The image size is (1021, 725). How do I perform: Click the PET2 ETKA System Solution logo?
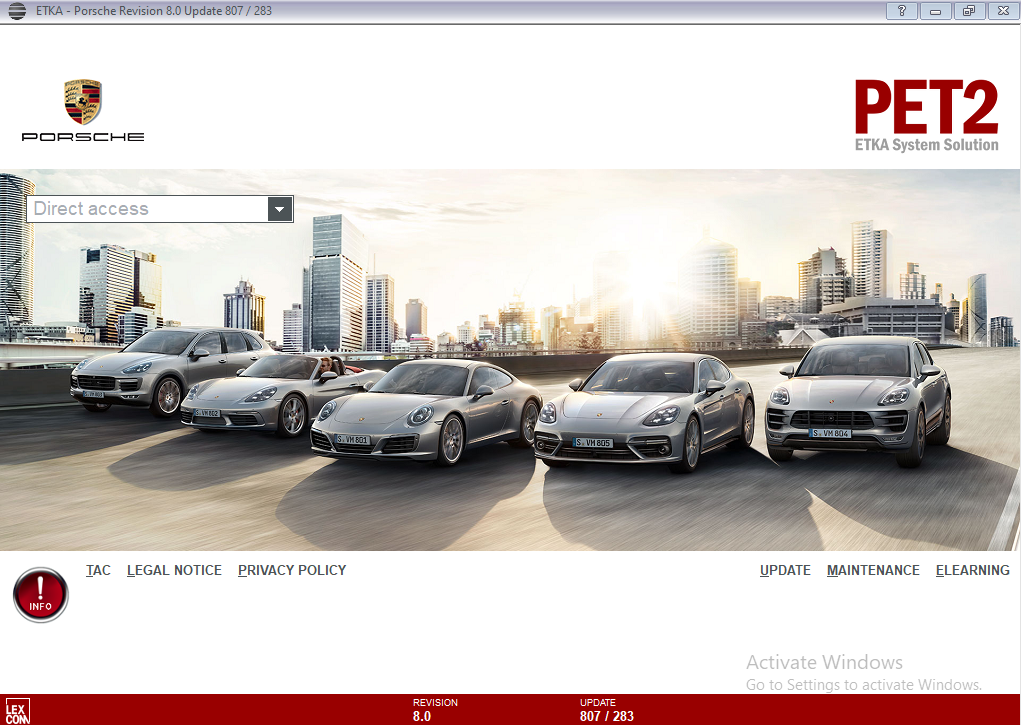point(925,110)
